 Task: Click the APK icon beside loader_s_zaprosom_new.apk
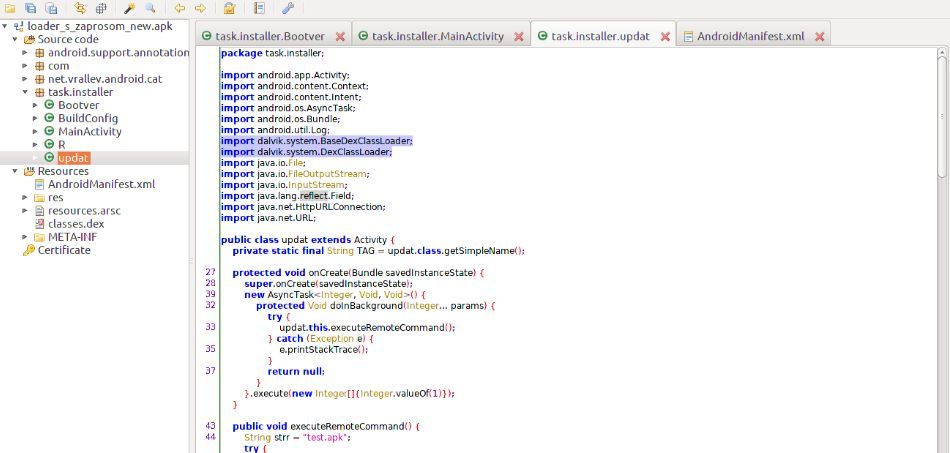coord(18,26)
